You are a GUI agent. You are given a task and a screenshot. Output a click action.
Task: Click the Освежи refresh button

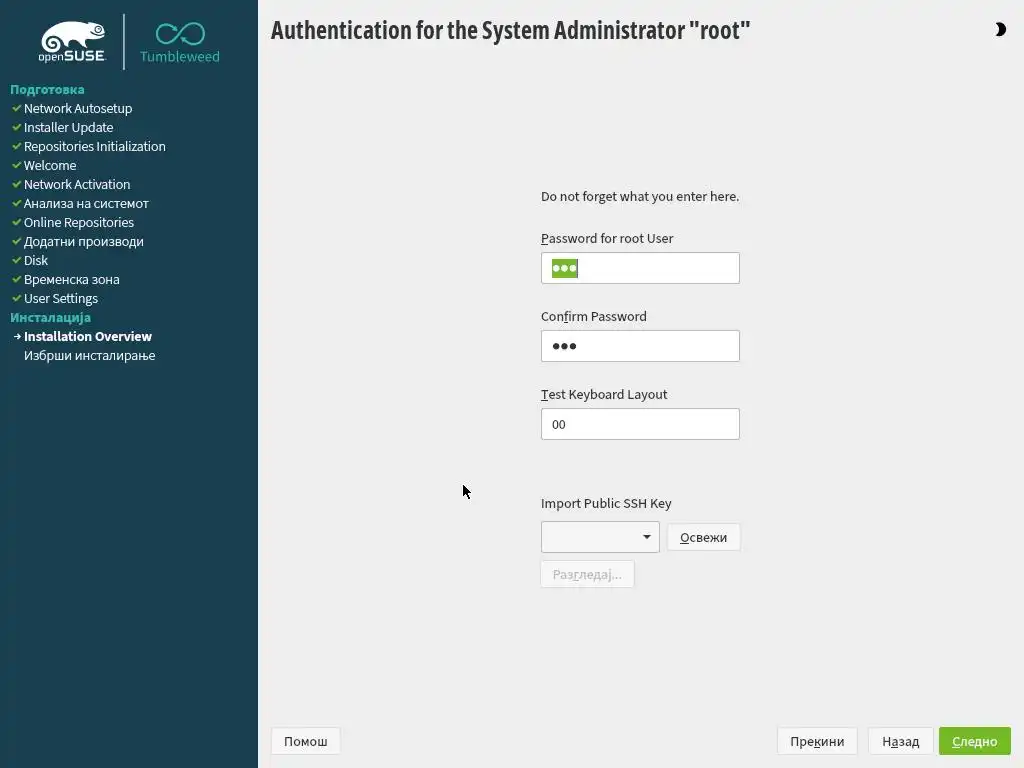703,537
